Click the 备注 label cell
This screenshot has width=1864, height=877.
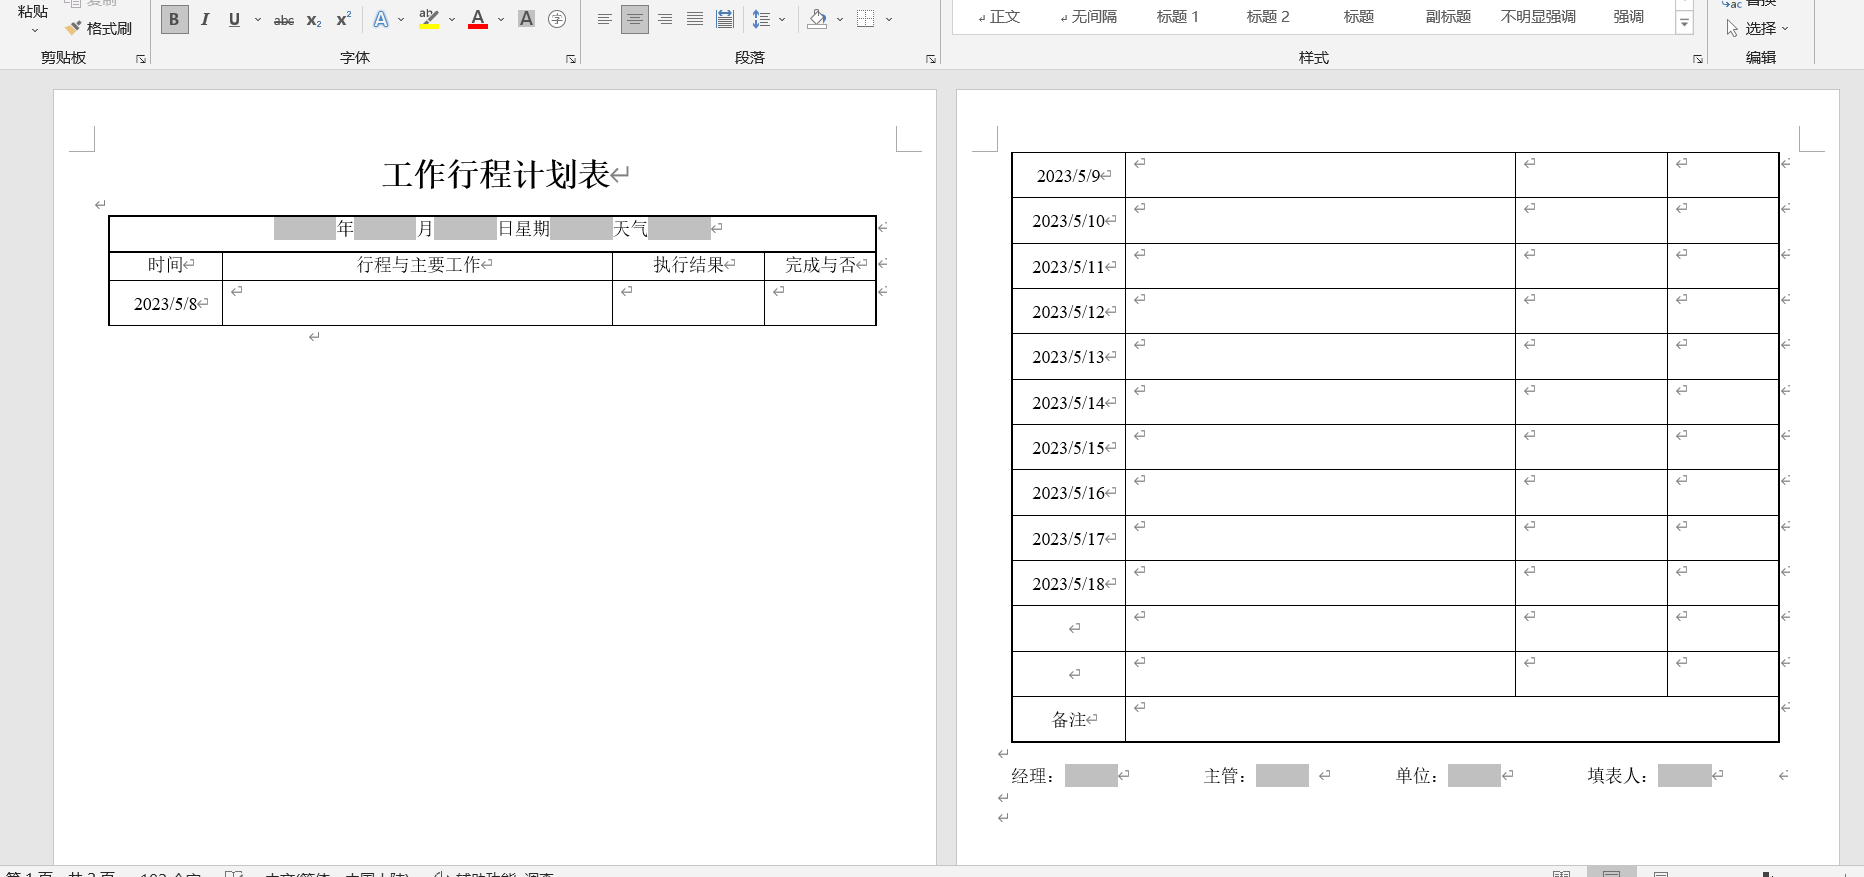pyautogui.click(x=1069, y=719)
